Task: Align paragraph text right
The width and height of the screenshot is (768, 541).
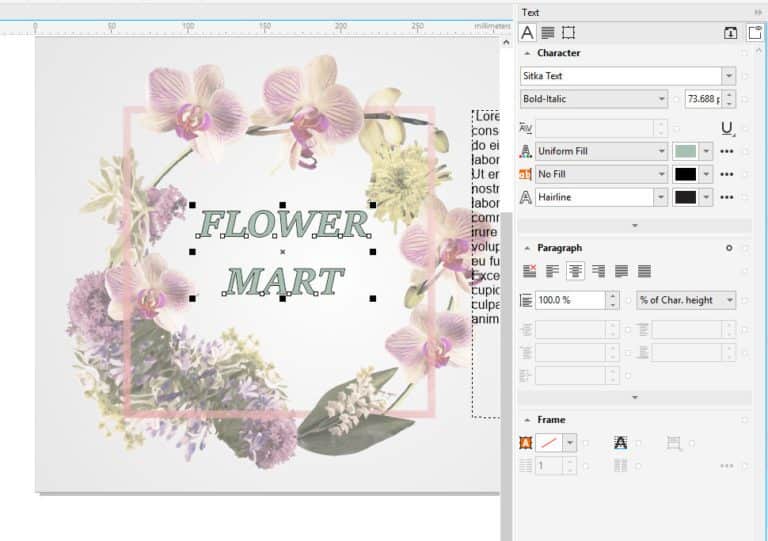Action: coord(599,271)
